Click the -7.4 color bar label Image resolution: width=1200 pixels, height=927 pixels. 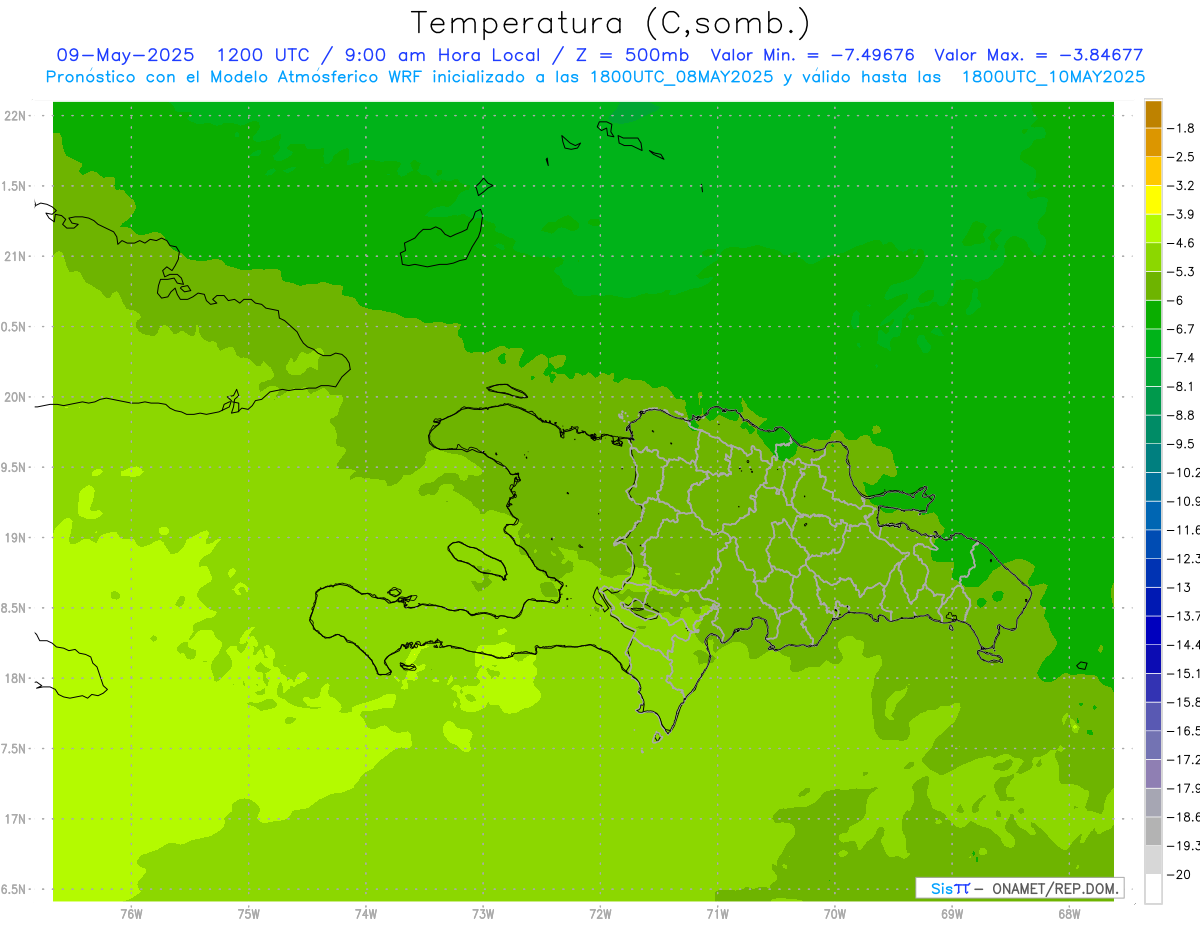coord(1181,358)
